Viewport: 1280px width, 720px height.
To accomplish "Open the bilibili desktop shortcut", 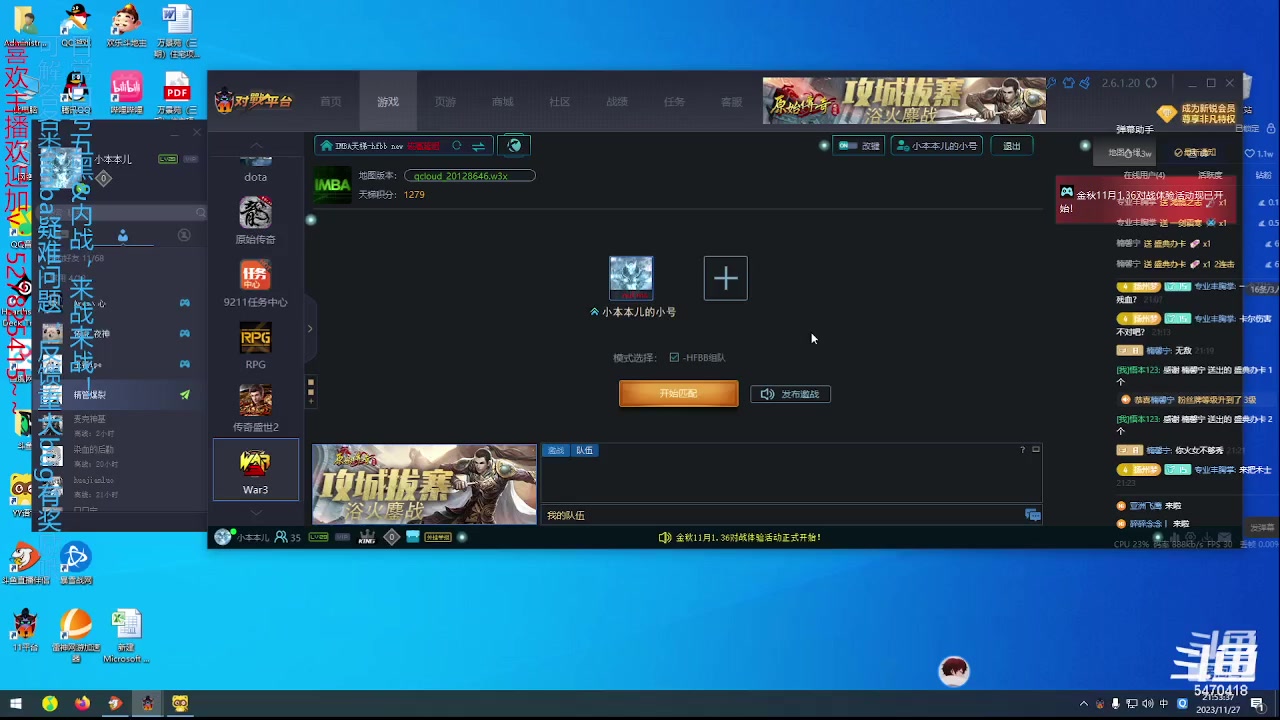I will 126,93.
